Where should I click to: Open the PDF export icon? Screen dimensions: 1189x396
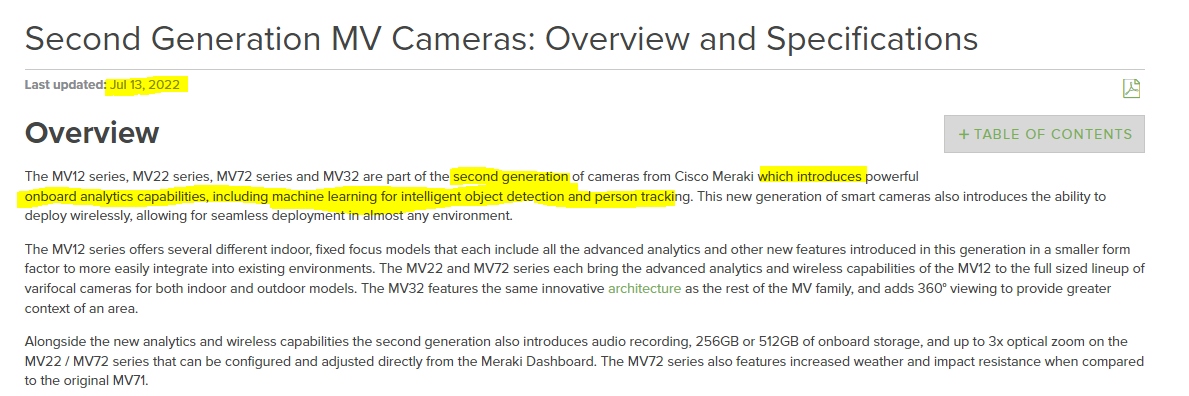click(x=1131, y=88)
